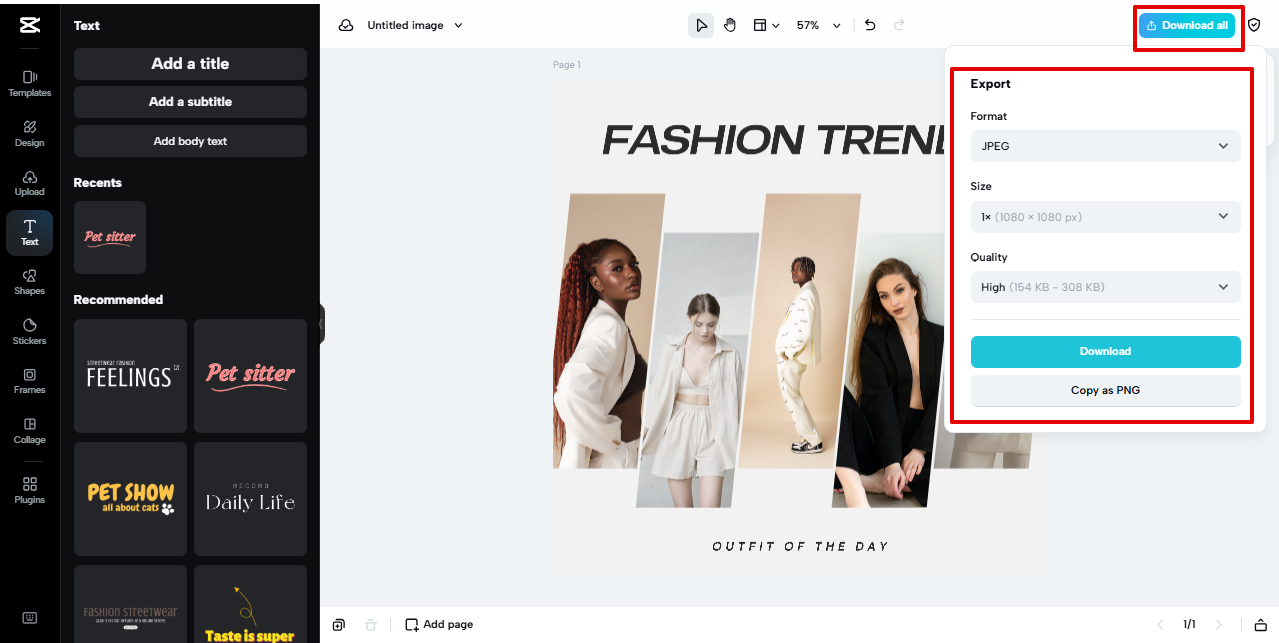Open the Size dropdown showing 1080 x 1080
Viewport: 1279px width, 643px height.
pos(1105,216)
